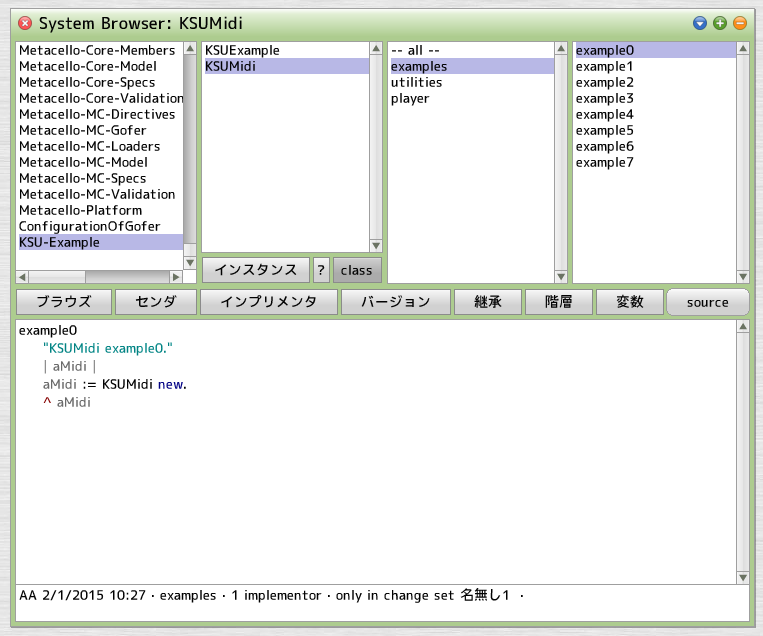Viewport: 763px width, 636px height.
Task: Select method example7
Action: [x=655, y=163]
